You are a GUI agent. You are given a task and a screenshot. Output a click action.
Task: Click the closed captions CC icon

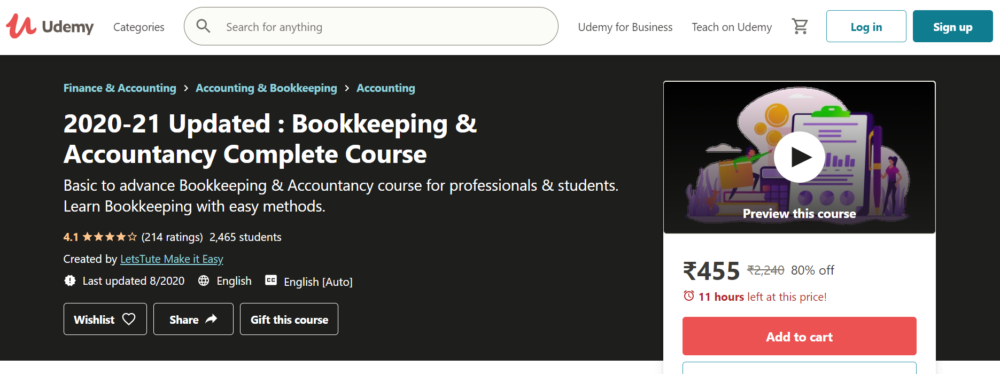tap(271, 281)
